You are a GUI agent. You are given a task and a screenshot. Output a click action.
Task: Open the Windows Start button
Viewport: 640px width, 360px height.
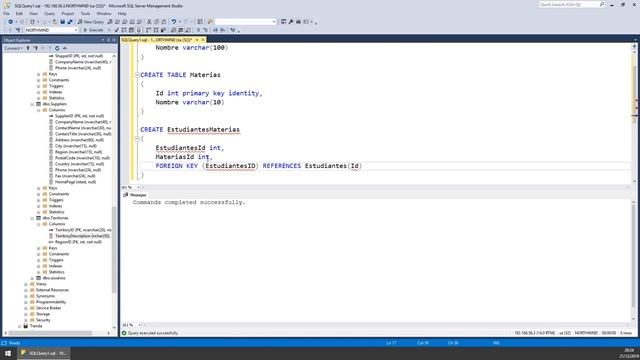tap(8, 353)
